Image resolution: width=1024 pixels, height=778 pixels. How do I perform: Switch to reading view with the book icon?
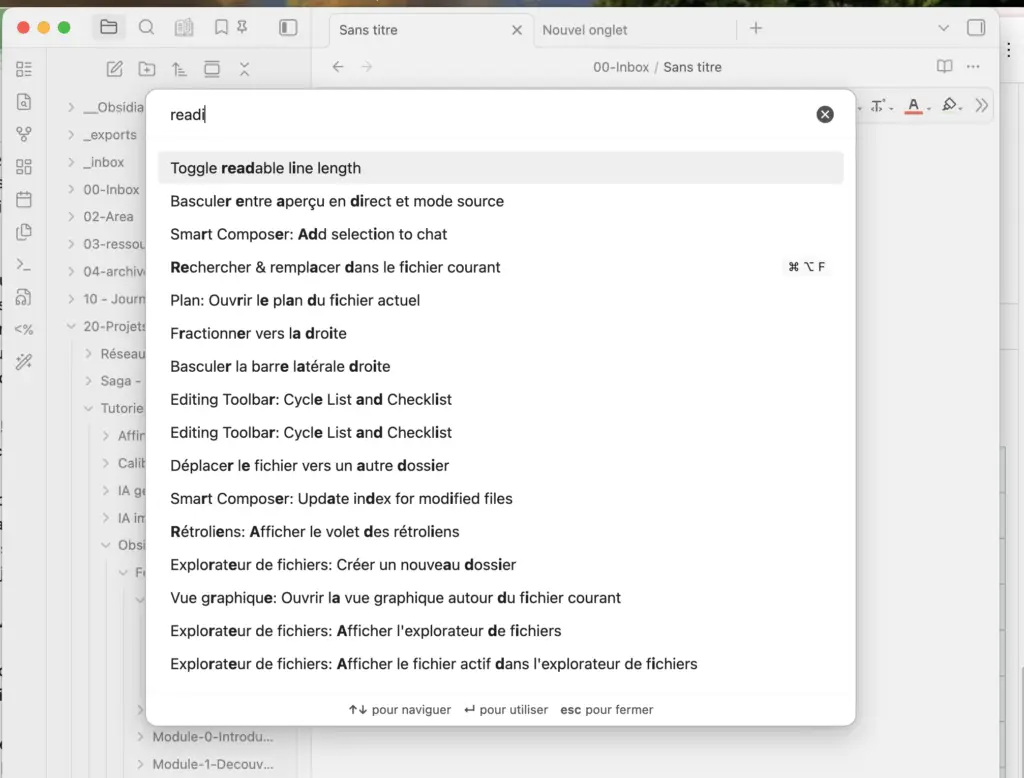pos(944,67)
